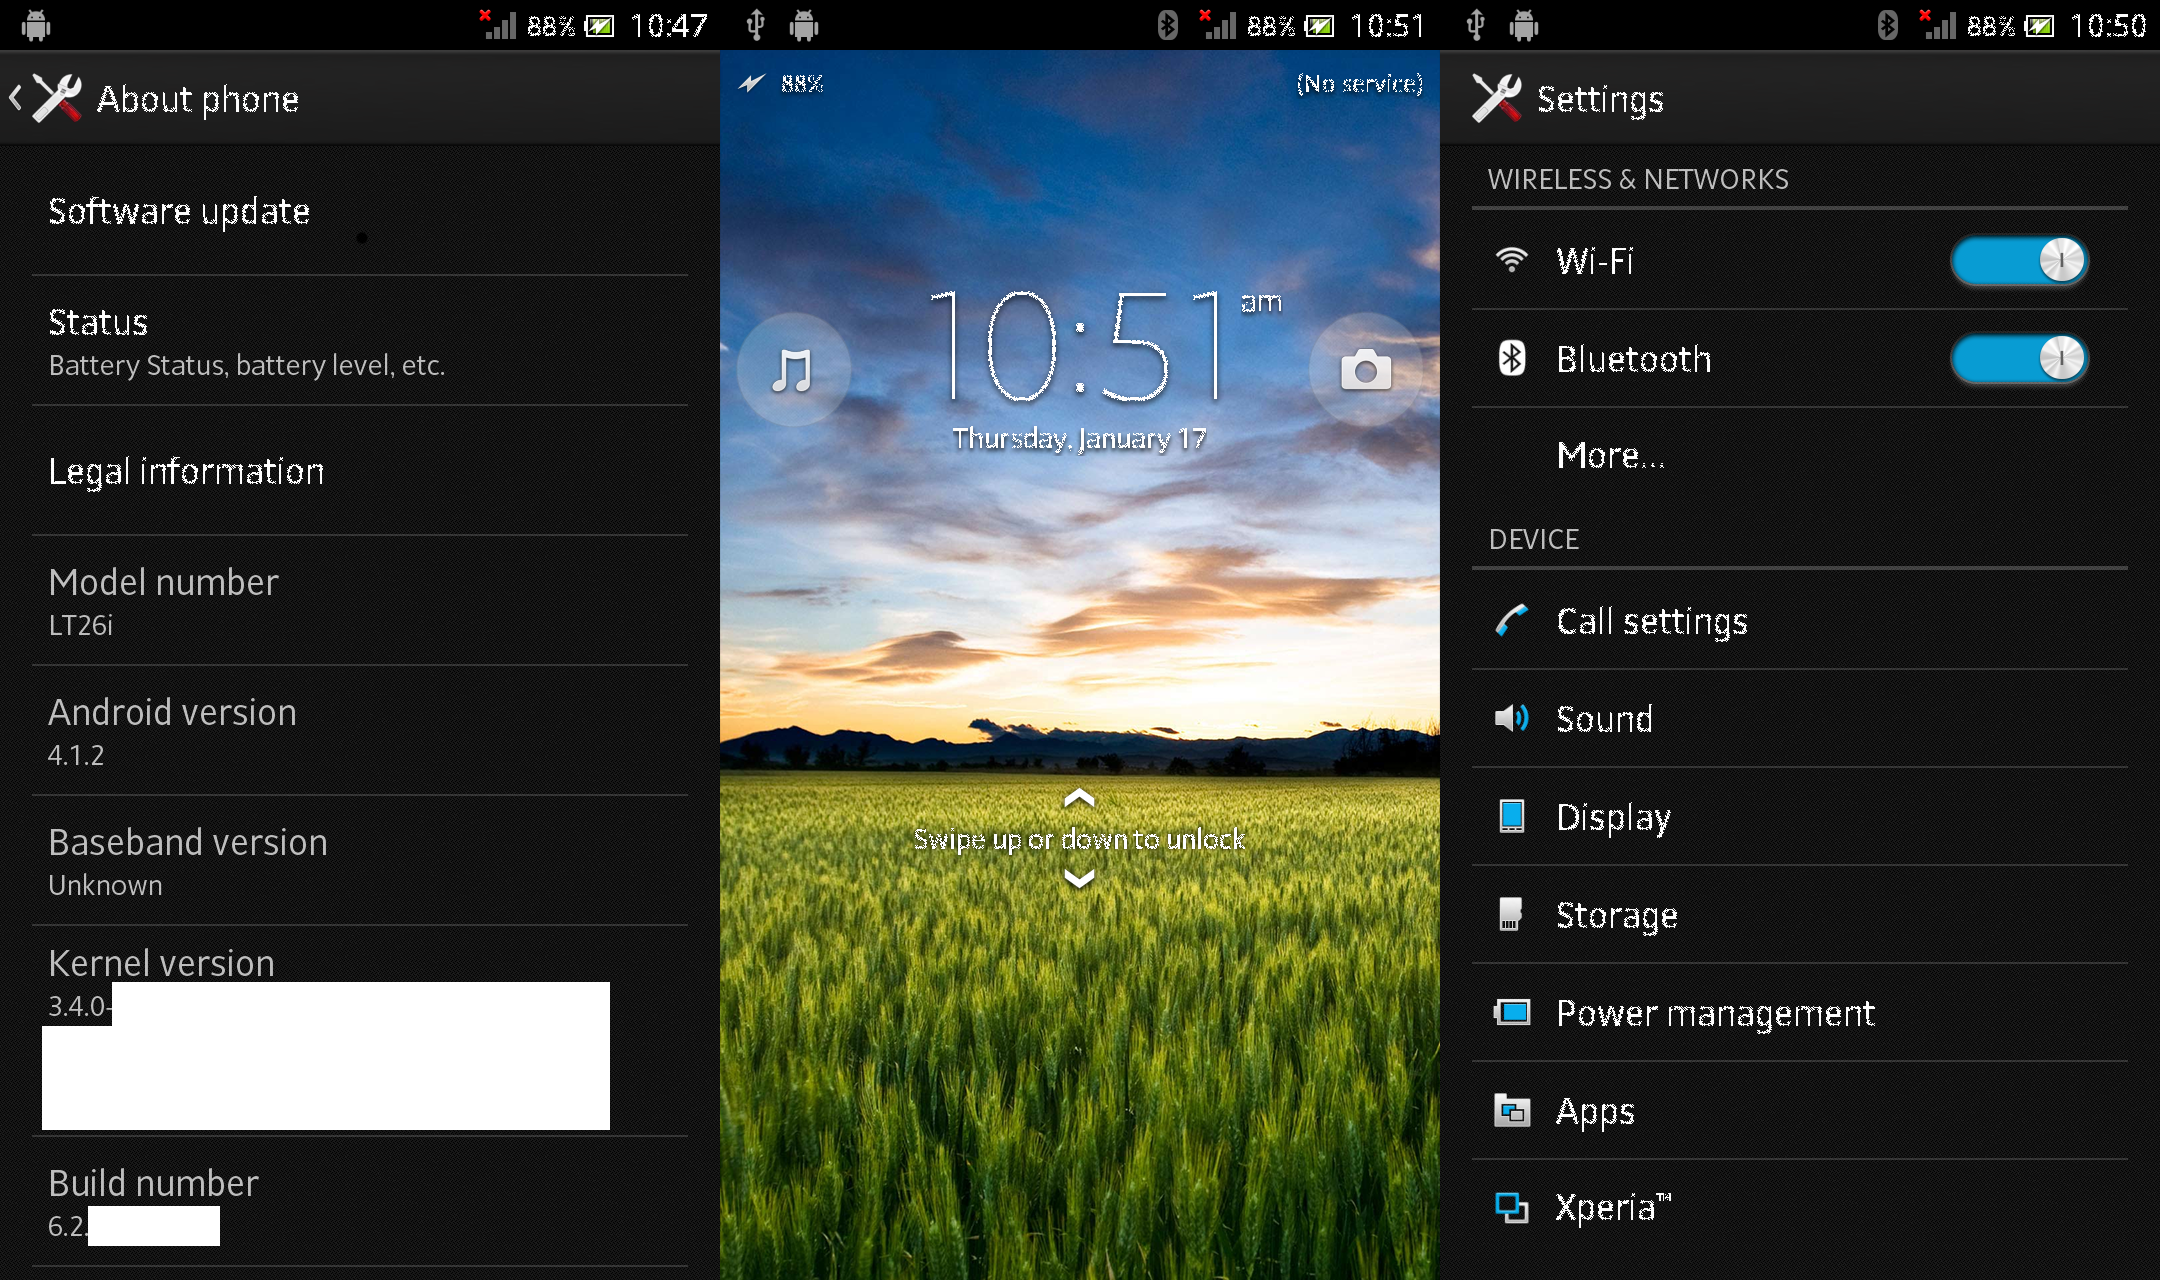Tap battery icon in Settings status bar
2160x1280 pixels.
[x=2039, y=26]
